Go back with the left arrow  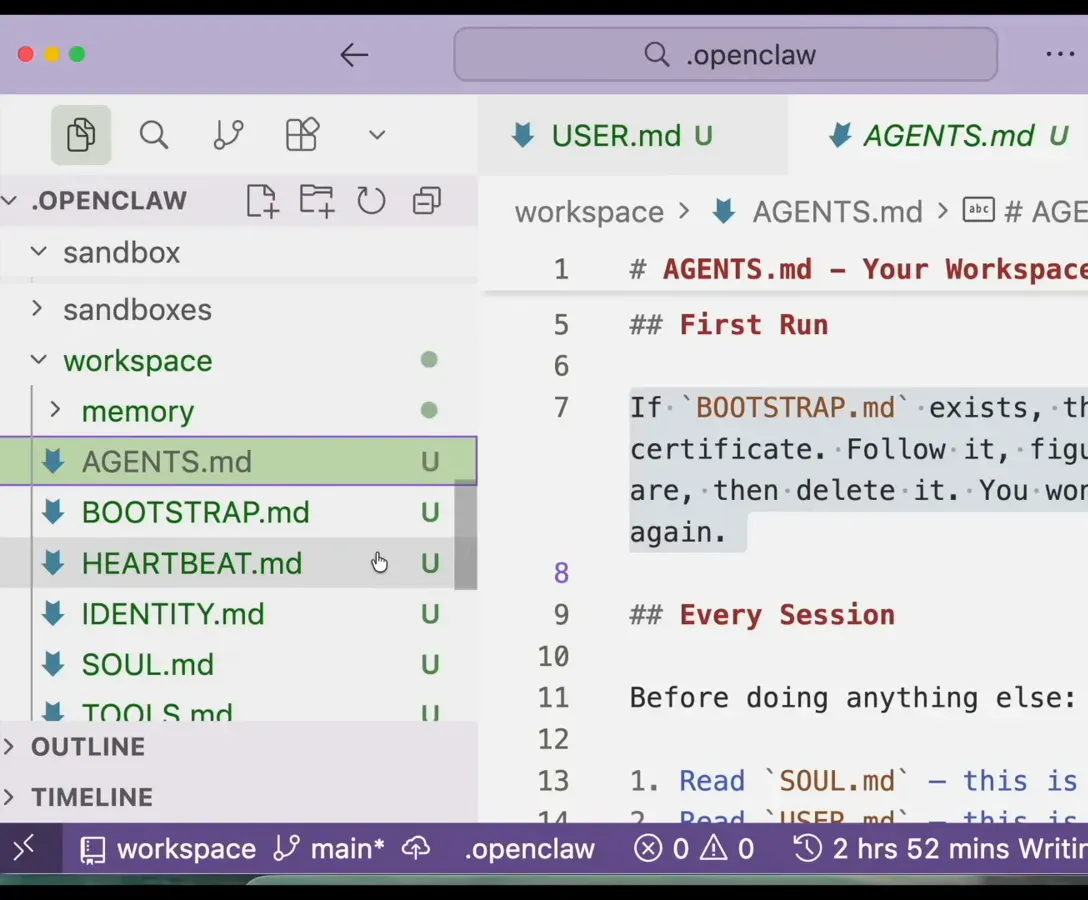pyautogui.click(x=354, y=55)
